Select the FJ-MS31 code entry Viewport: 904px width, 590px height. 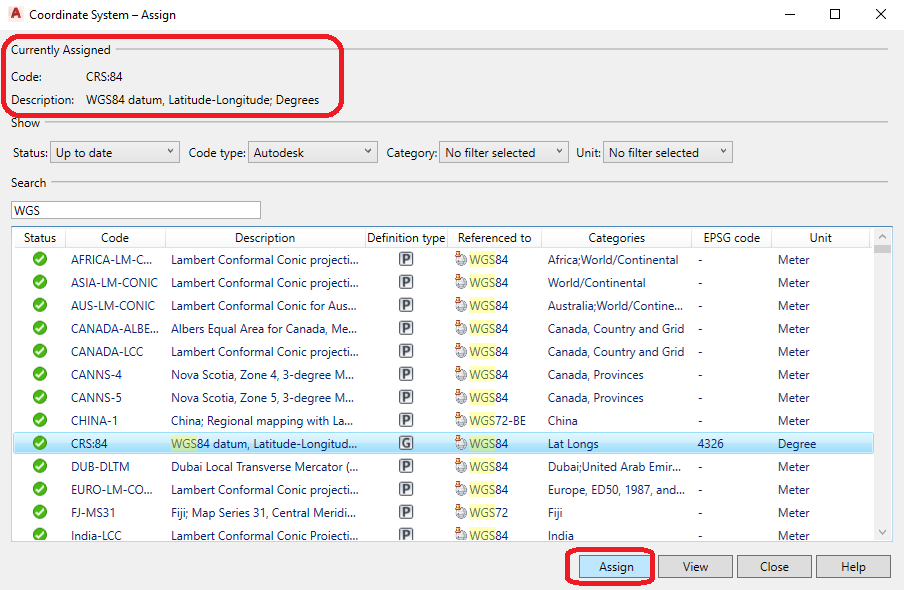coord(93,512)
